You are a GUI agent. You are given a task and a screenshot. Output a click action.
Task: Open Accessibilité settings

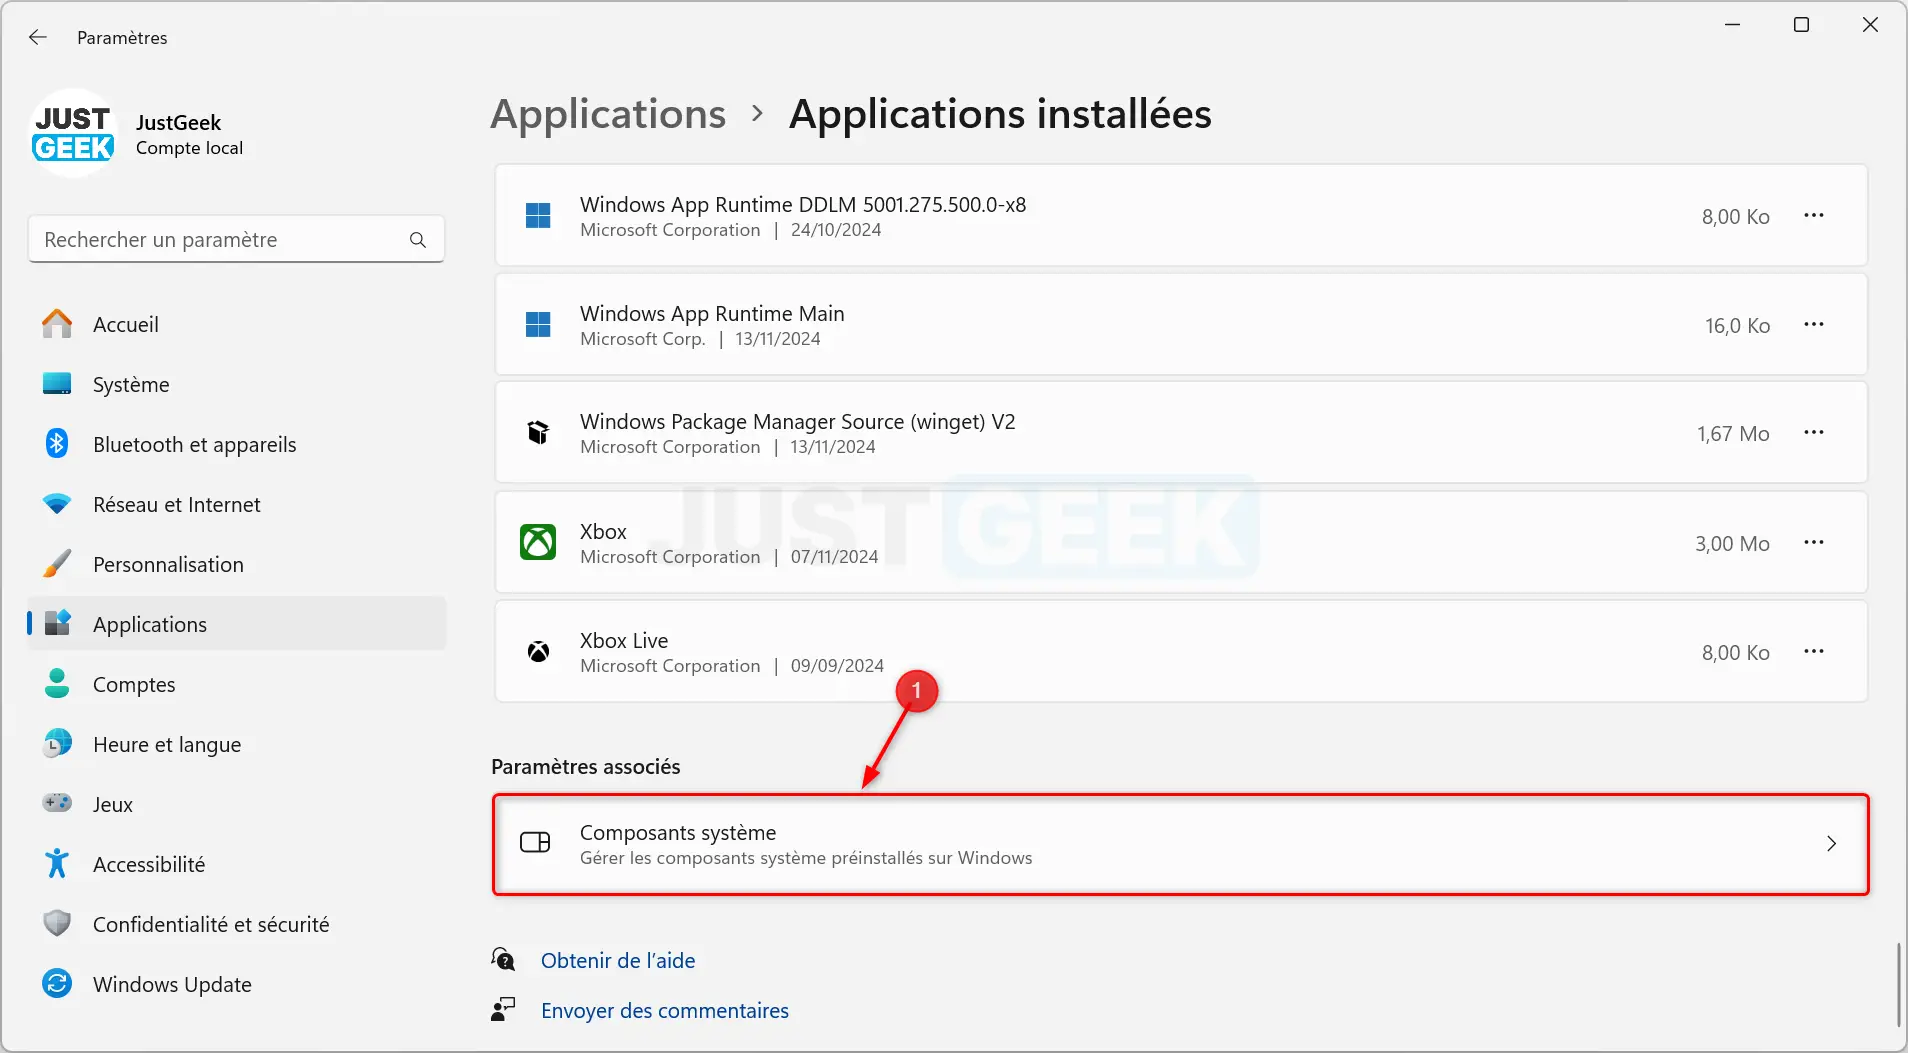tap(236, 864)
